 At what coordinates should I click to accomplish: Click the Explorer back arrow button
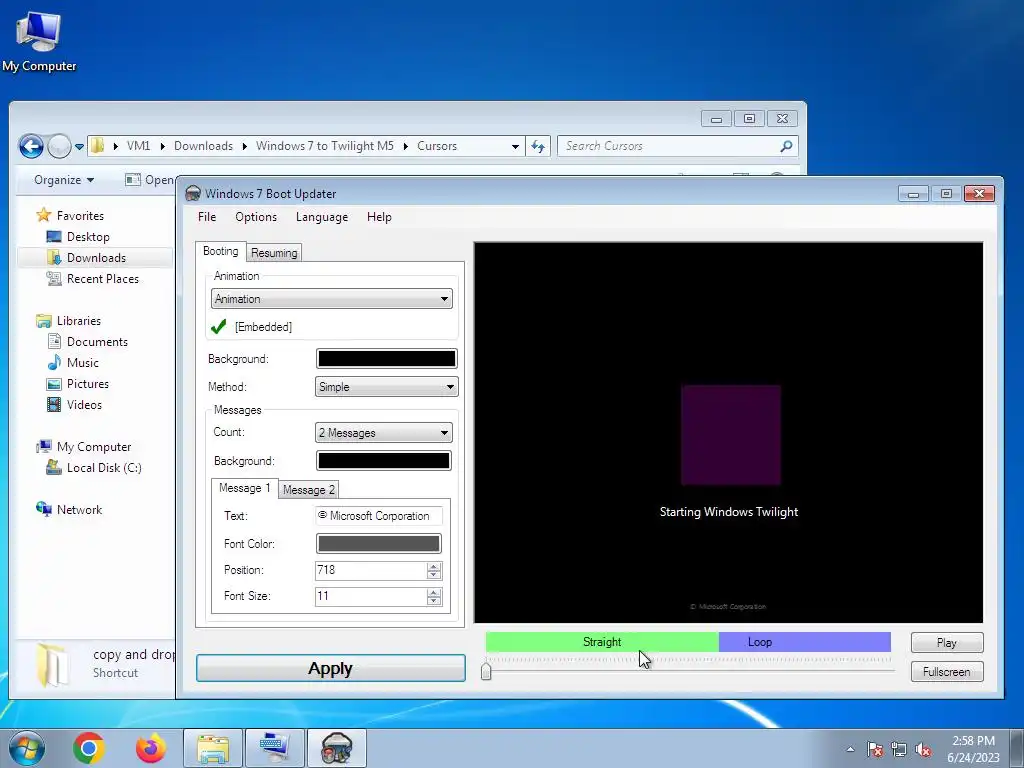31,146
